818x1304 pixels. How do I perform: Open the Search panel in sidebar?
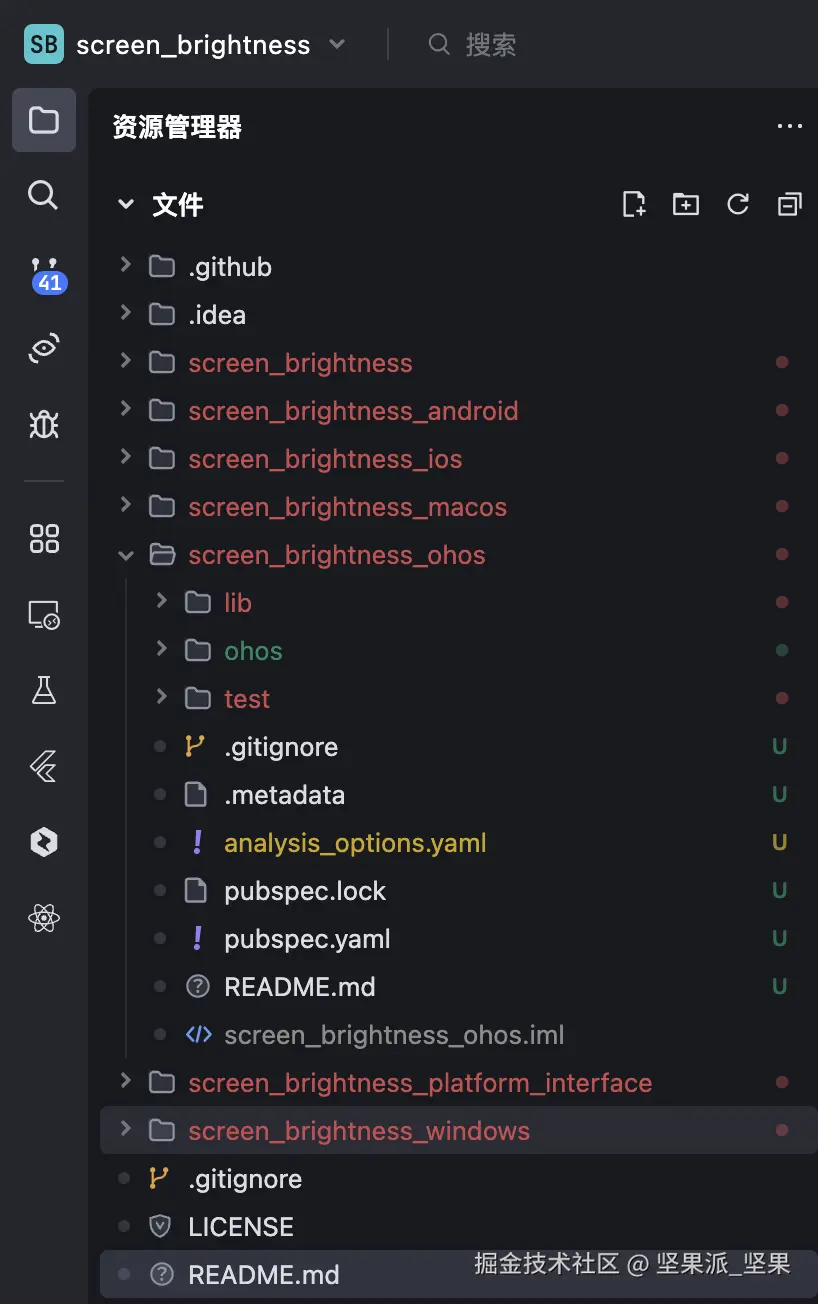pyautogui.click(x=43, y=194)
